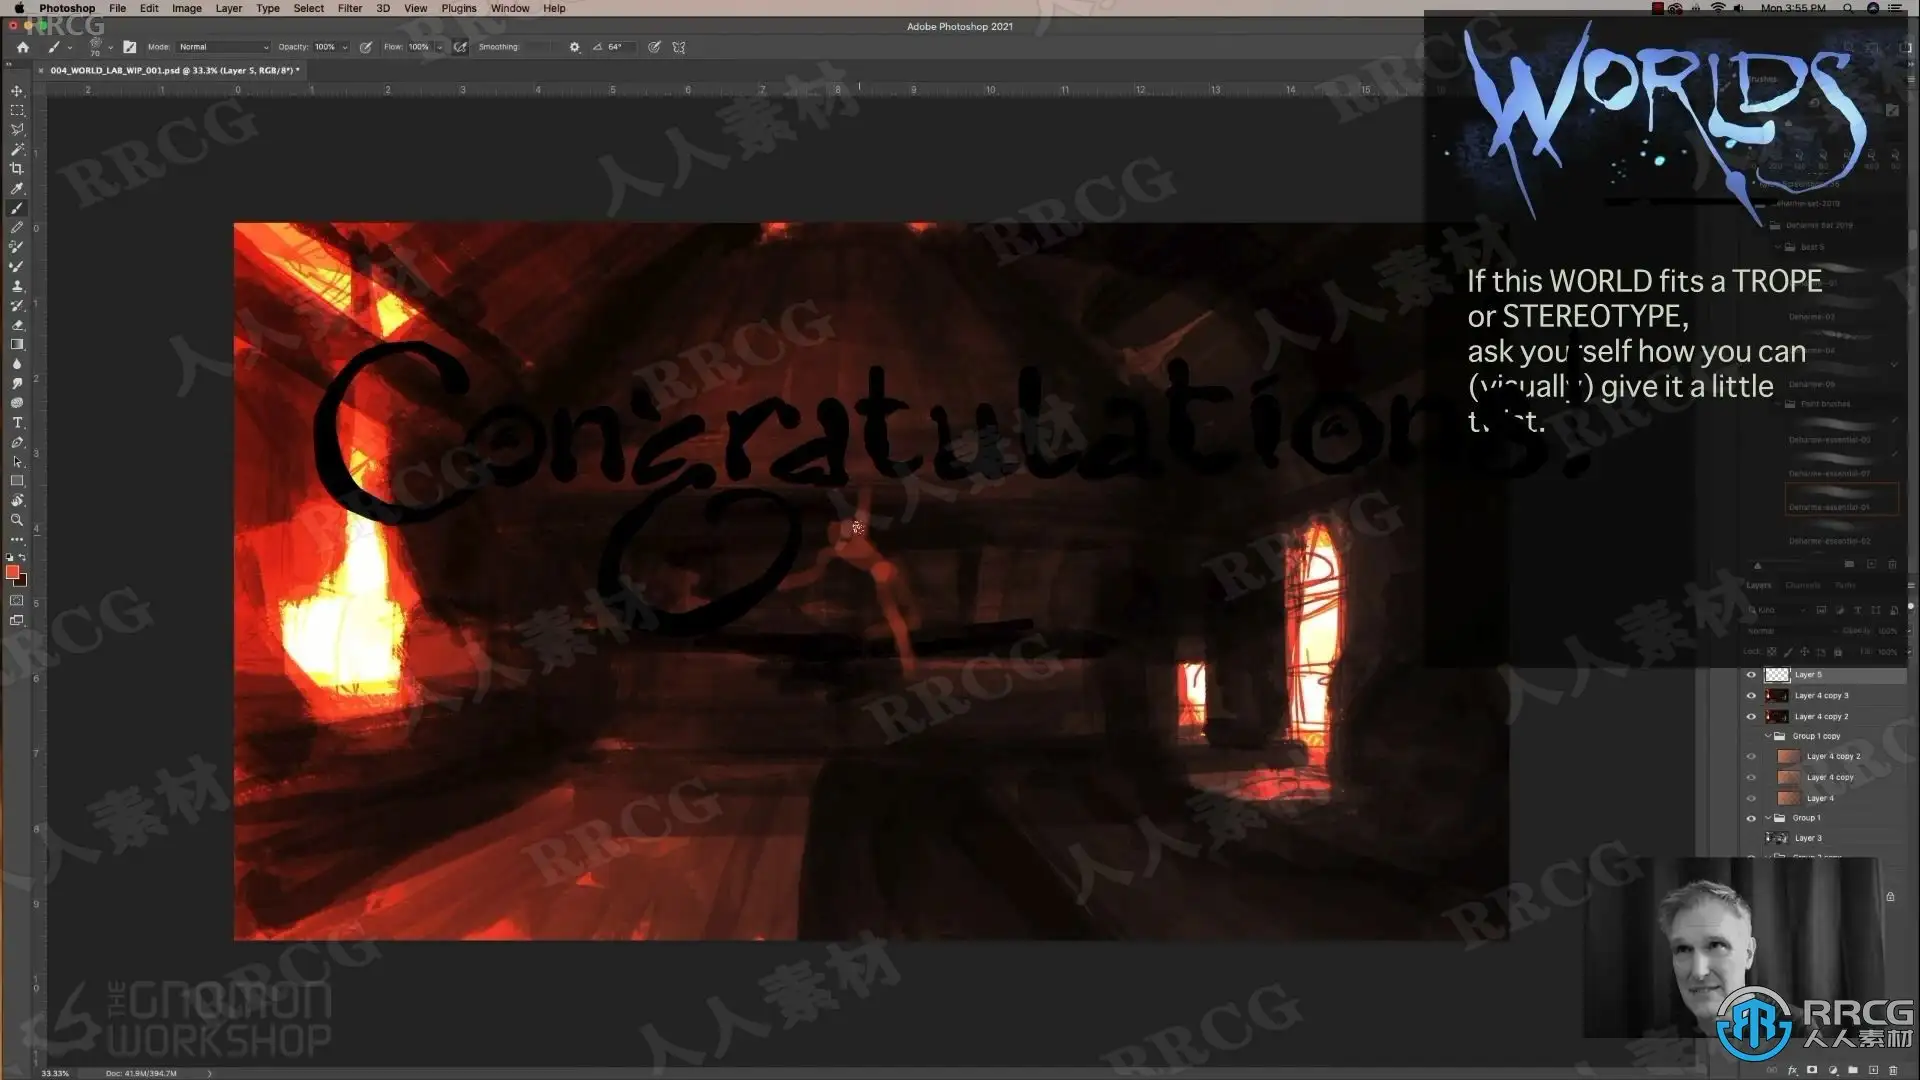Collapse the Group 1 copy folder
The image size is (1920, 1080).
tap(1768, 736)
